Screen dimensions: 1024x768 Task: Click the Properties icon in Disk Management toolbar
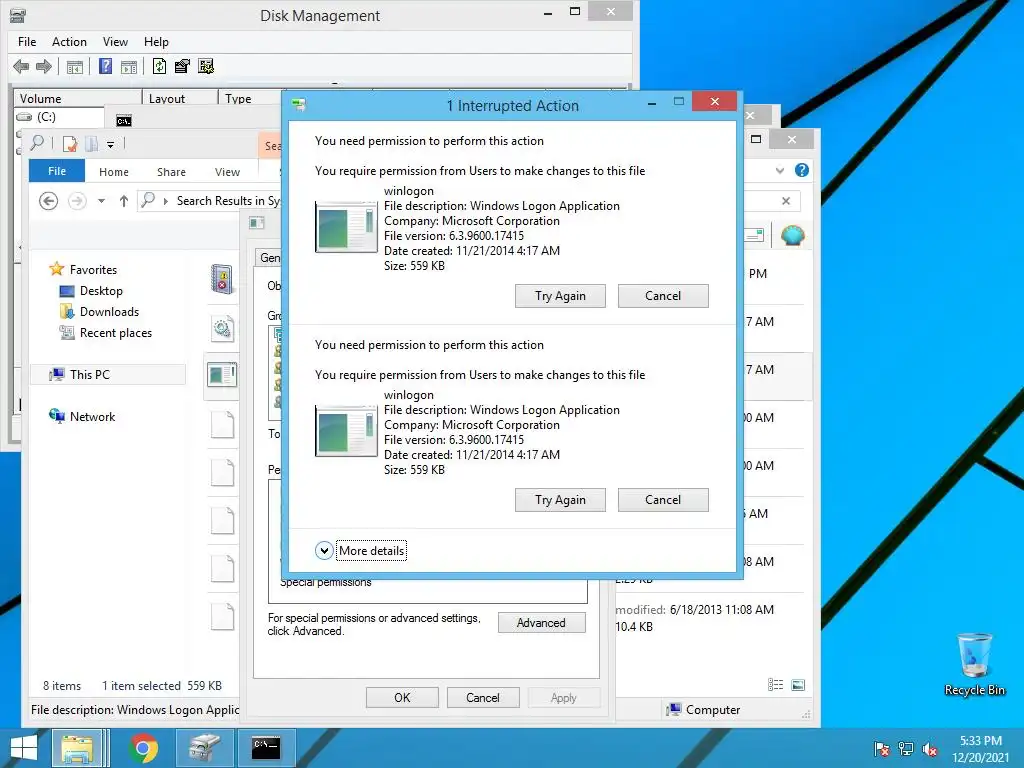tap(182, 66)
